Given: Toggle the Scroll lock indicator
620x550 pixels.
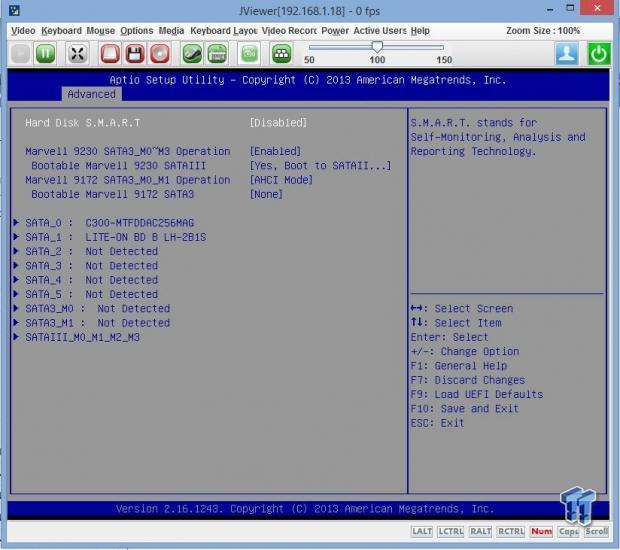Looking at the screenshot, I should (596, 531).
